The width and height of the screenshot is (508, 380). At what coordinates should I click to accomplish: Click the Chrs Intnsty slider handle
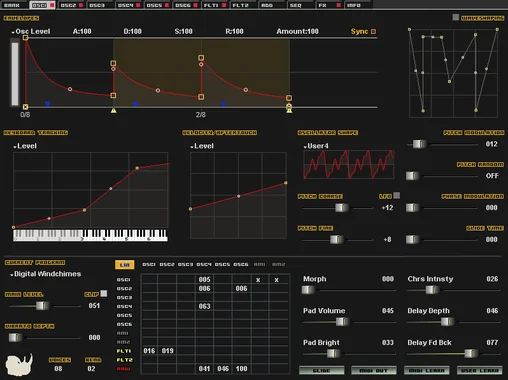point(432,290)
